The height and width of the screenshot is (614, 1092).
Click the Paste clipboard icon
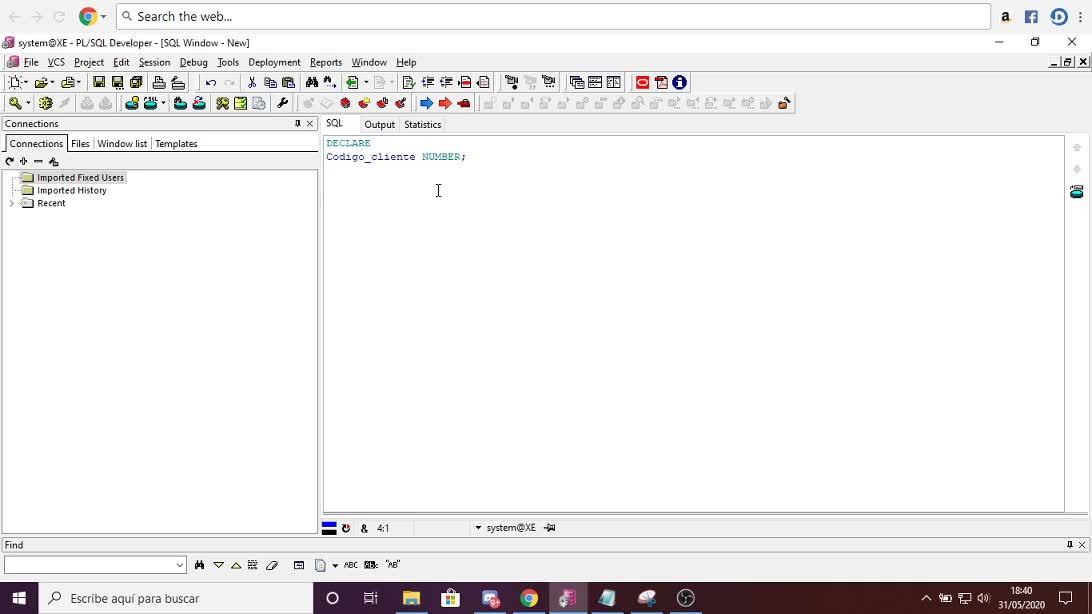point(288,83)
